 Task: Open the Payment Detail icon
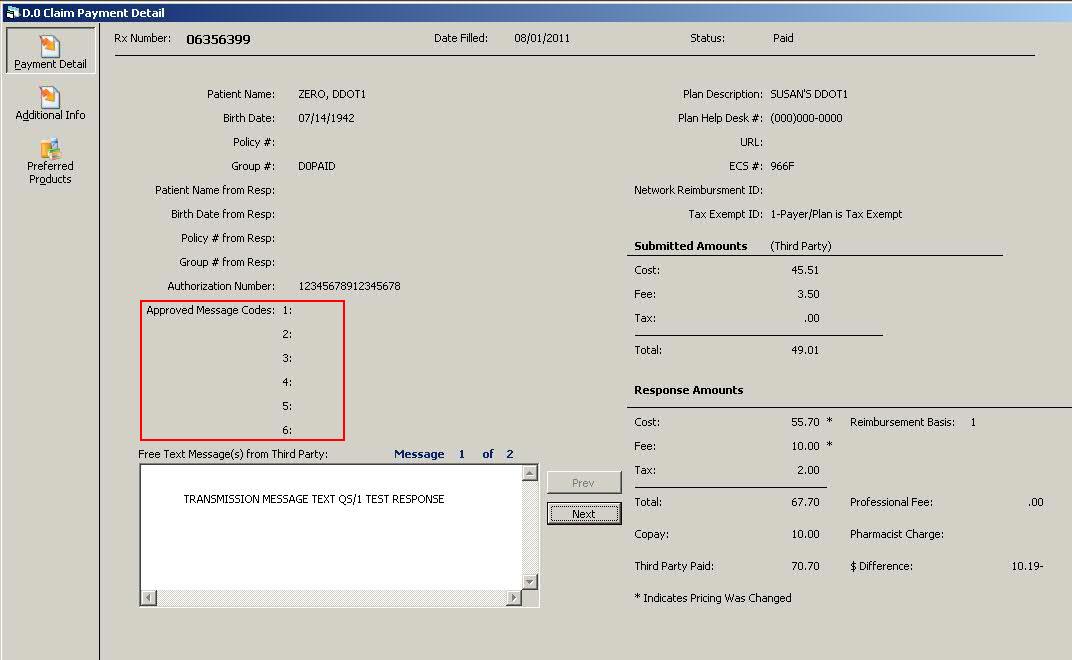[x=50, y=51]
